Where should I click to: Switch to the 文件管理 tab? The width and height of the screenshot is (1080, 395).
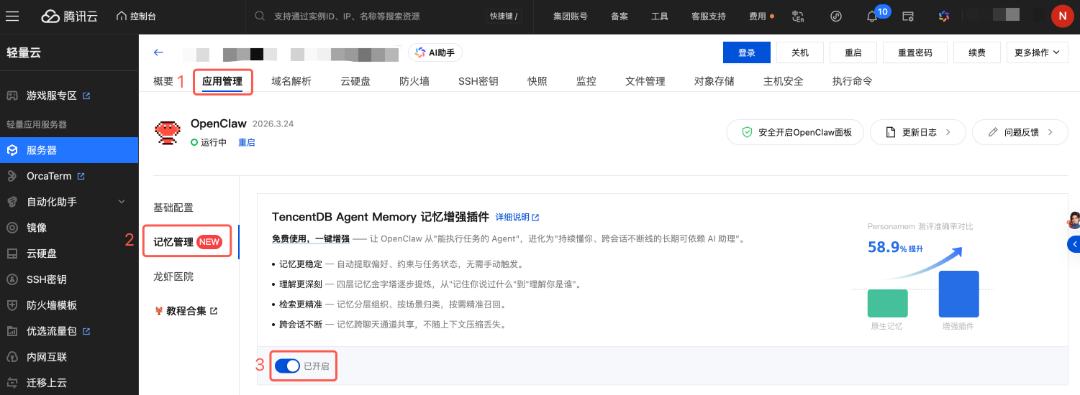(645, 81)
